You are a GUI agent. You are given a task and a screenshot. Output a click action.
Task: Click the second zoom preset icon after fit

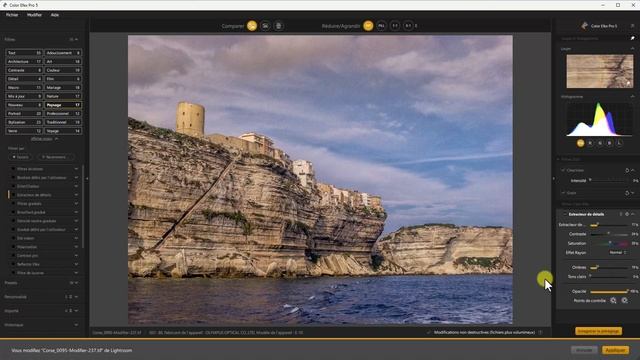[x=381, y=26]
